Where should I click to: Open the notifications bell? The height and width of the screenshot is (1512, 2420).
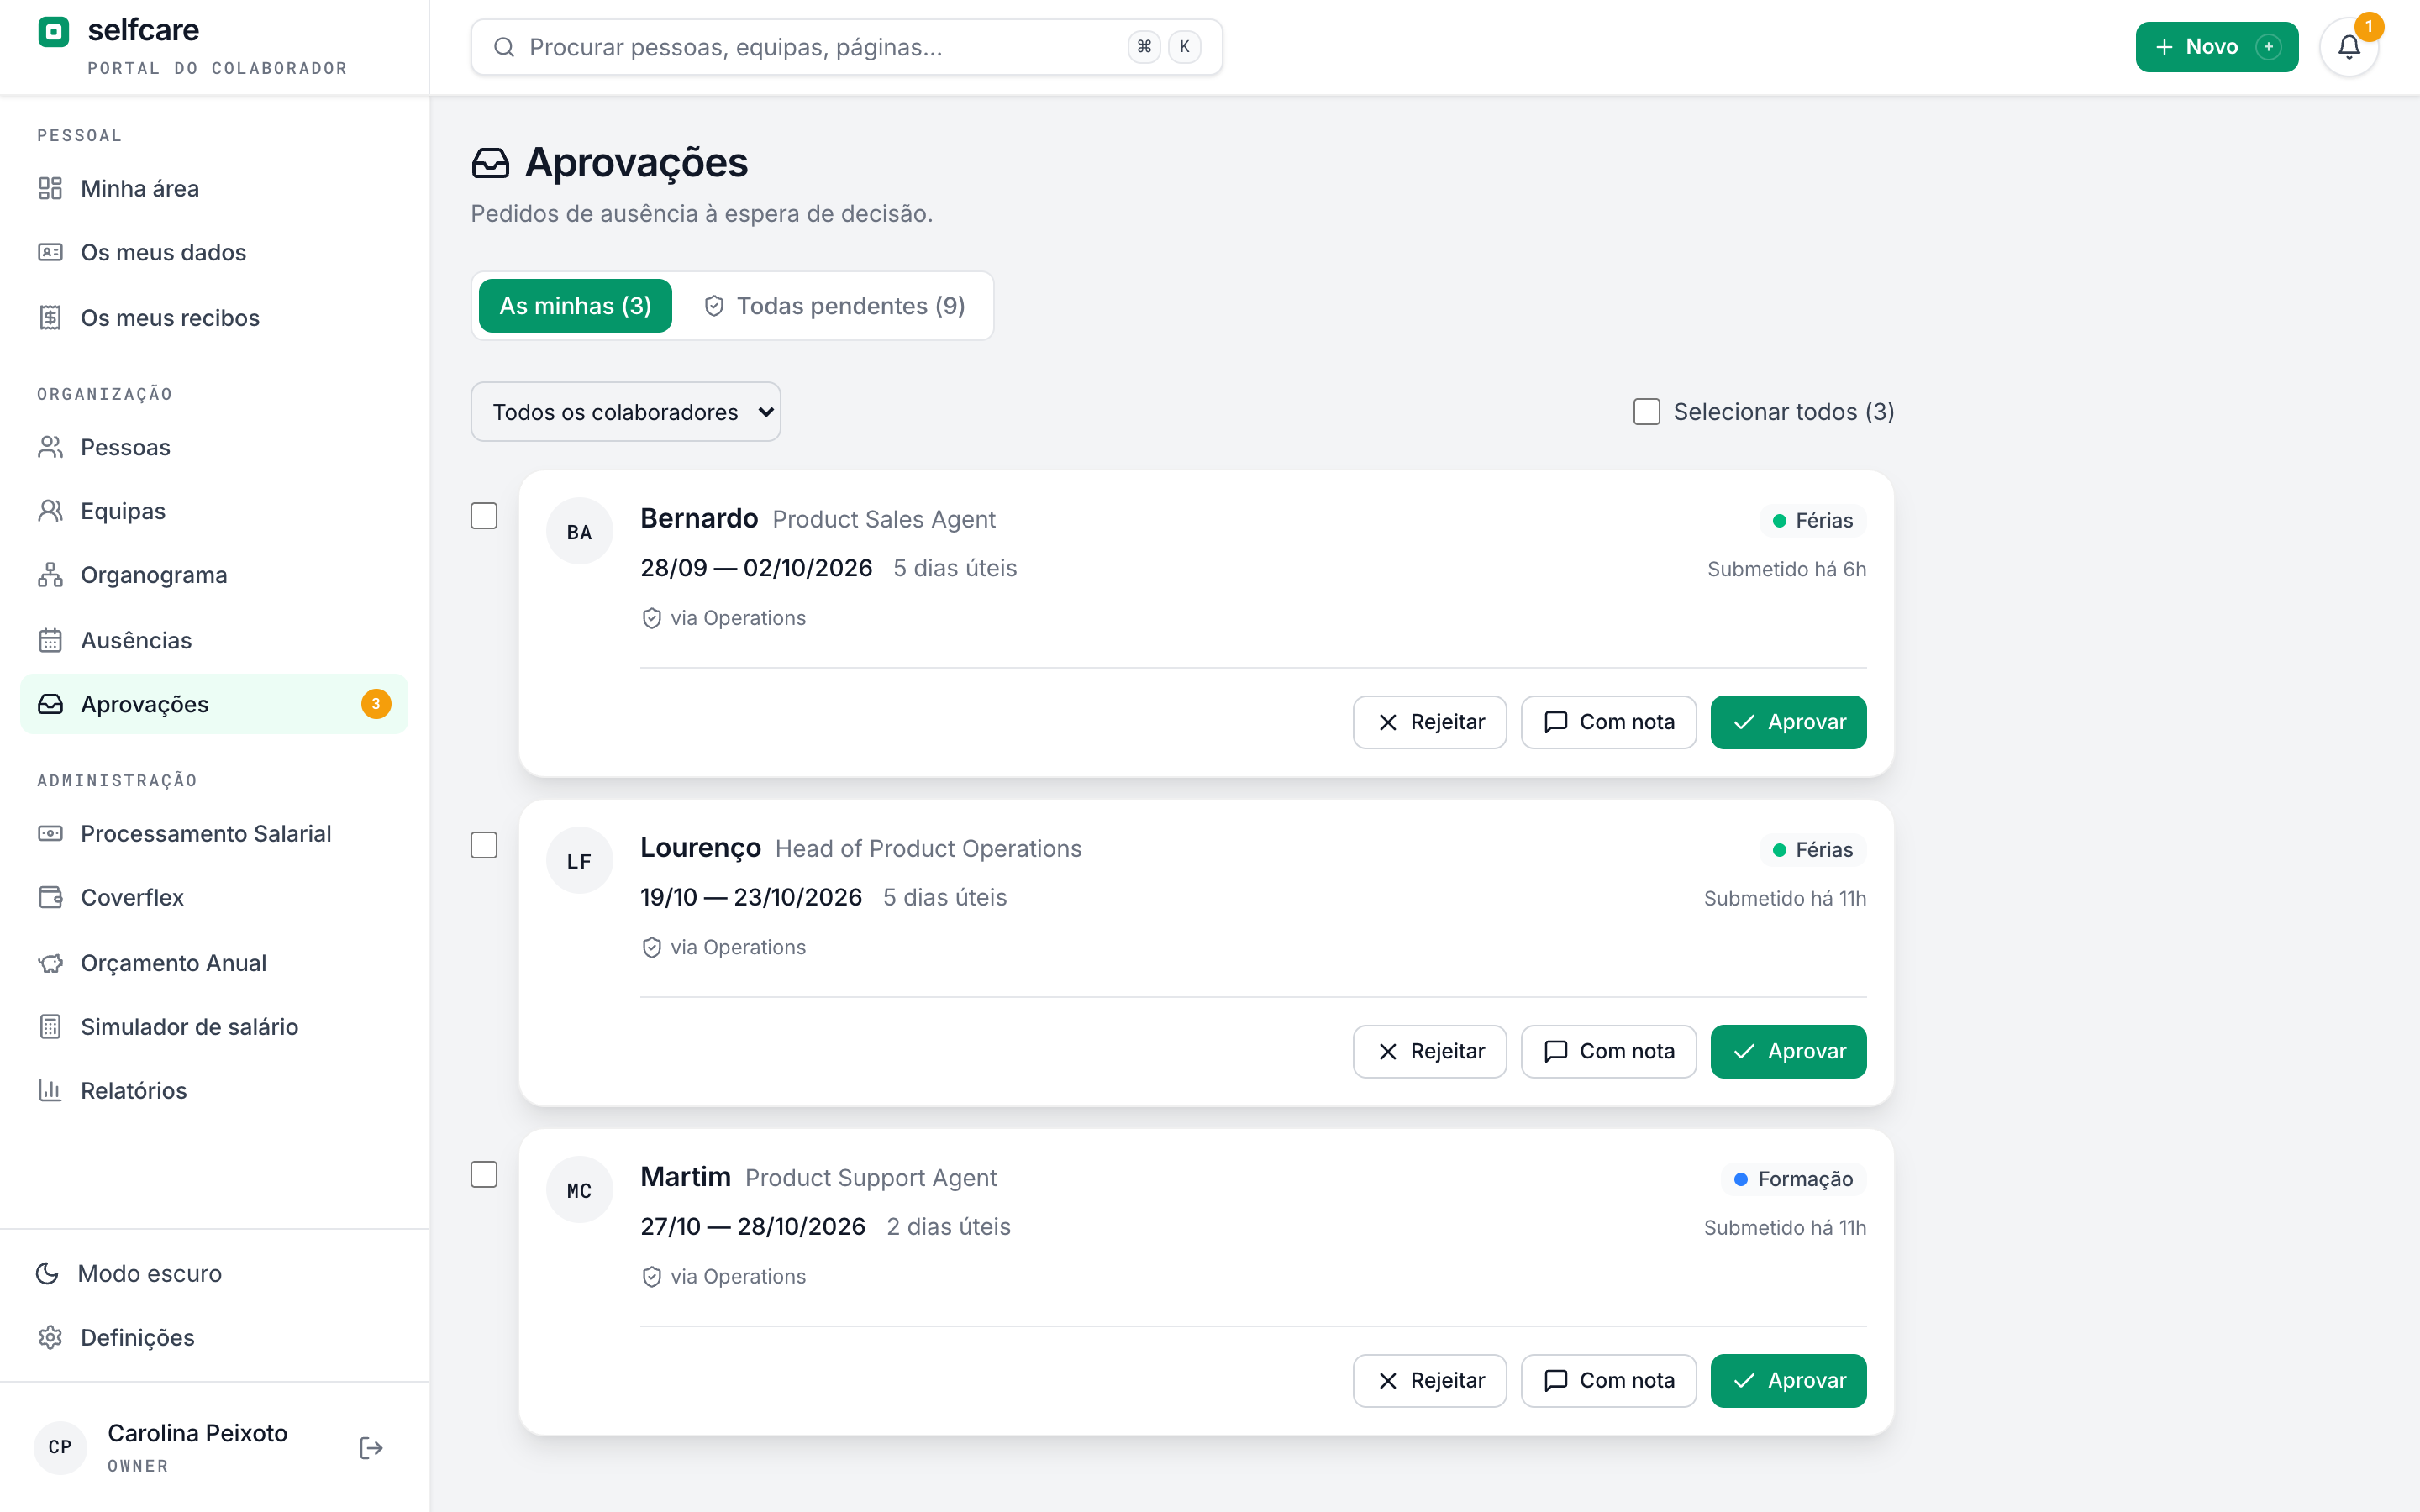(x=2348, y=47)
